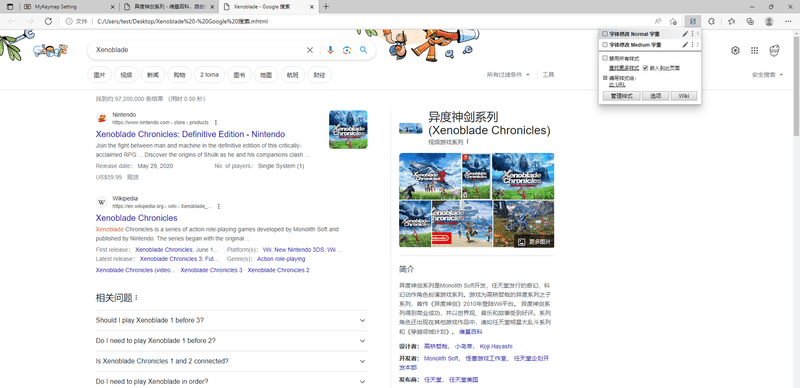Open the Nintendo result cover thumbnail
The image size is (800, 388).
(x=348, y=130)
